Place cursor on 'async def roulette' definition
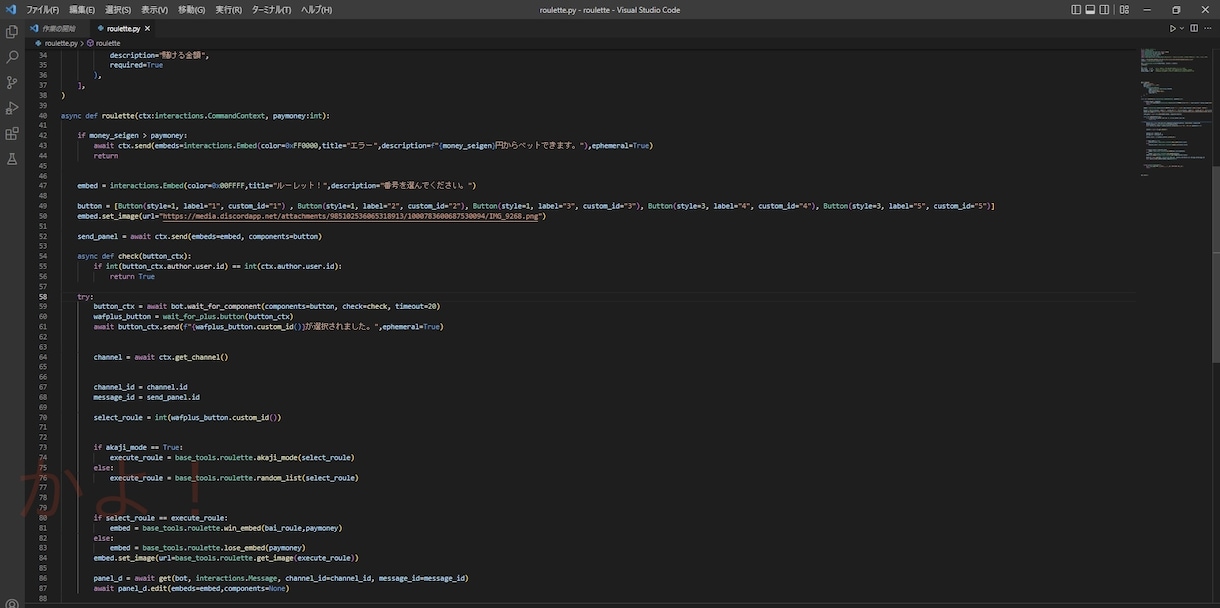This screenshot has height=608, width=1220. (195, 115)
